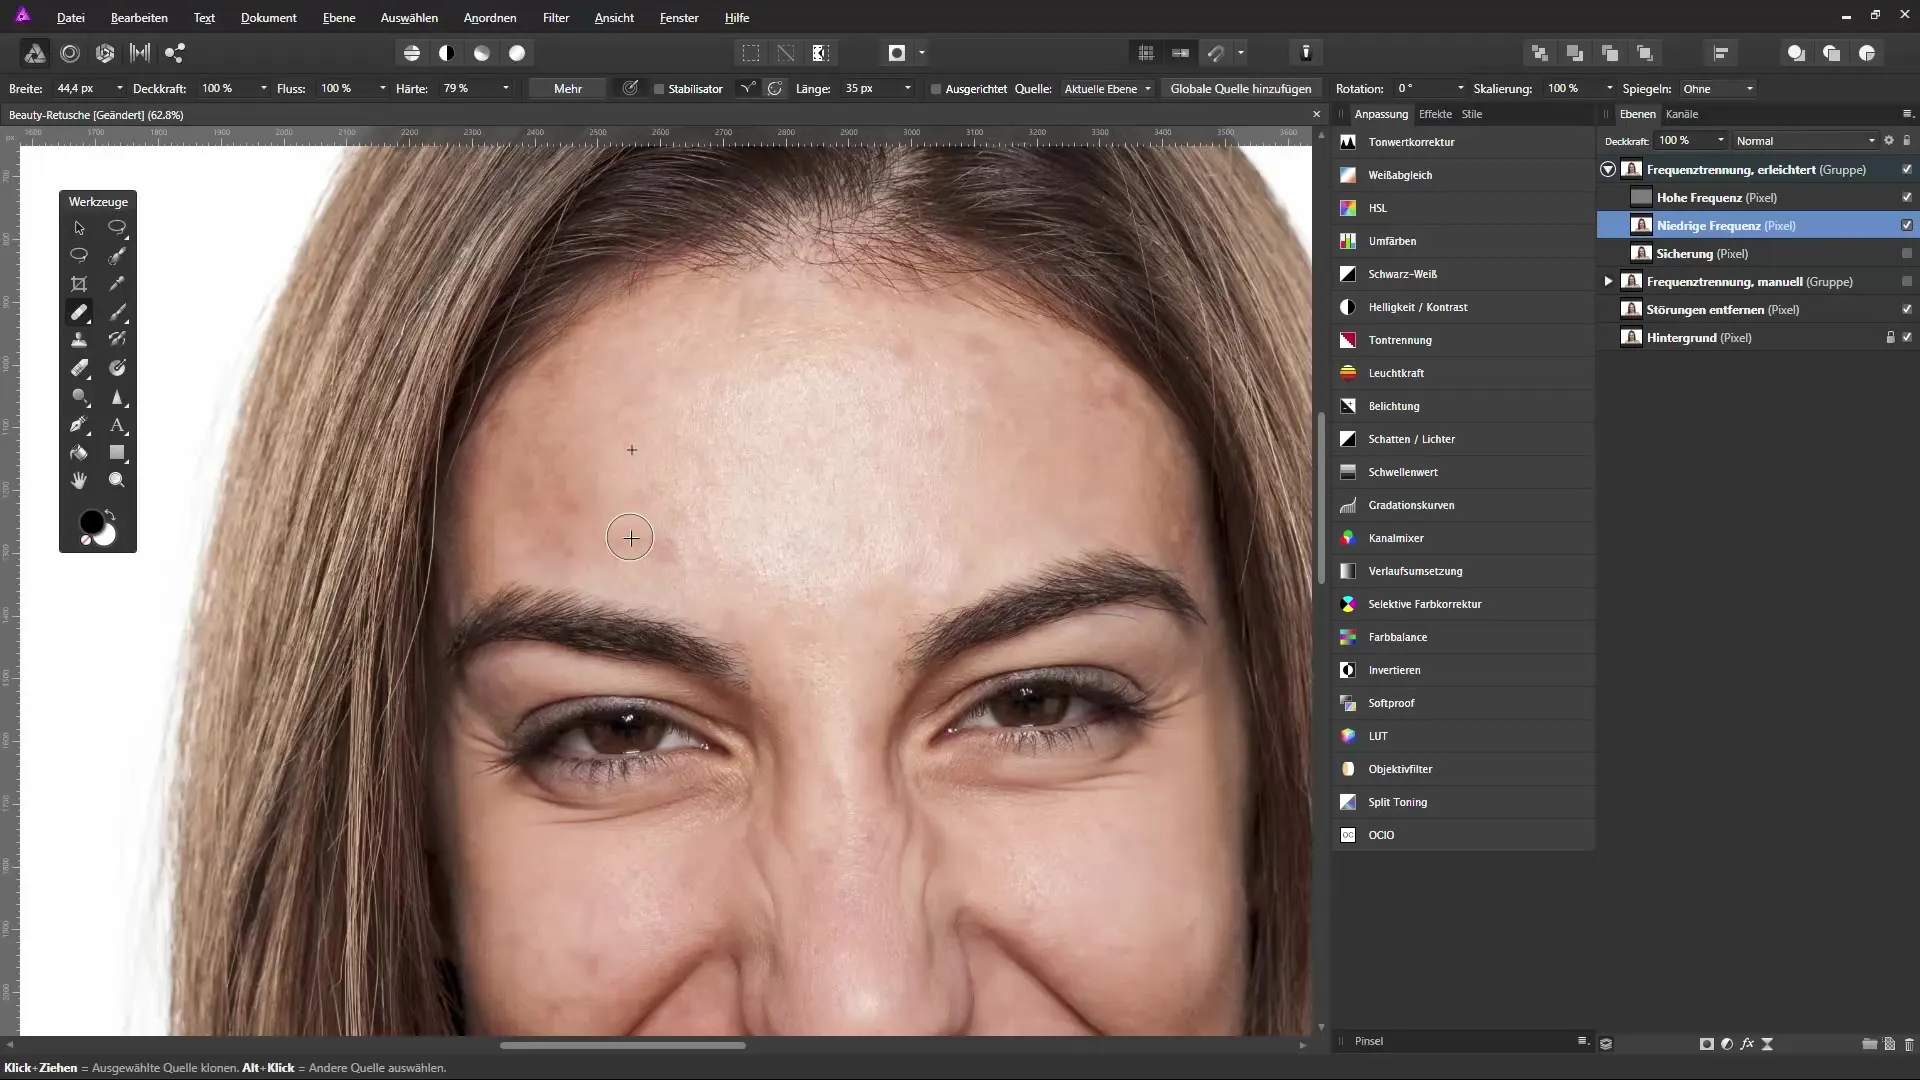Click white background color swatch
This screenshot has height=1080, width=1920.
[108, 537]
